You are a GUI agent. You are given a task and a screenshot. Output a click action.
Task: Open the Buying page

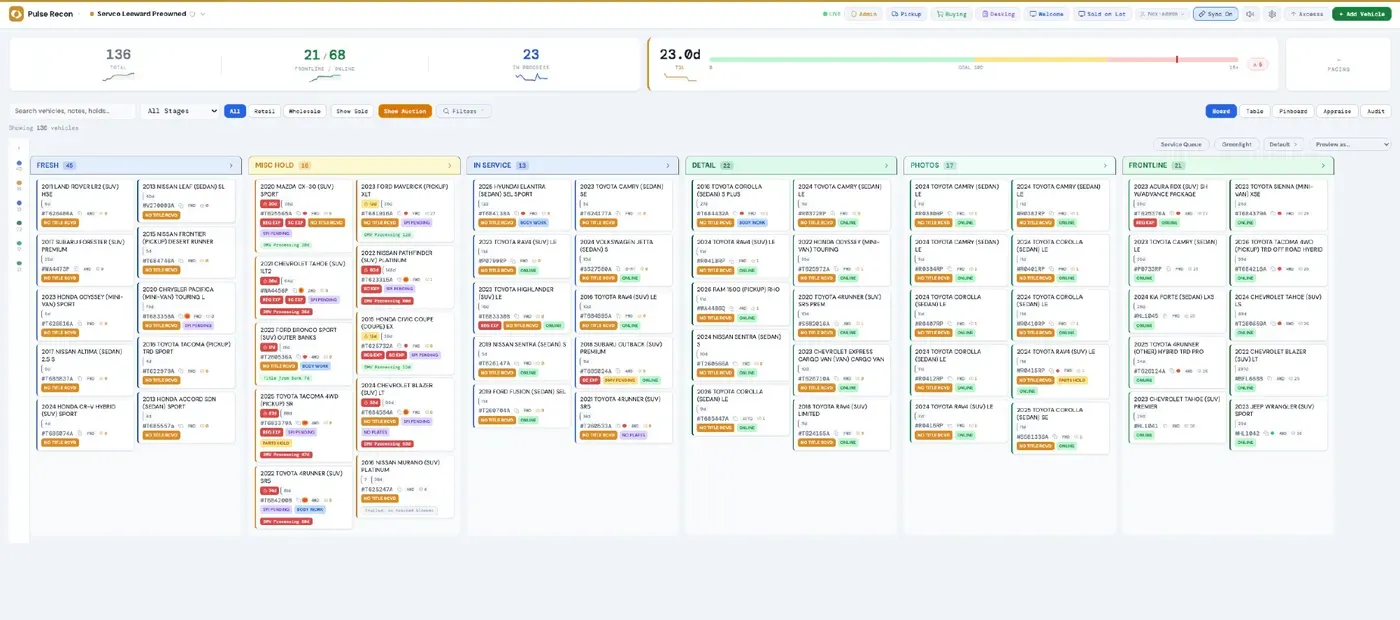pos(951,14)
